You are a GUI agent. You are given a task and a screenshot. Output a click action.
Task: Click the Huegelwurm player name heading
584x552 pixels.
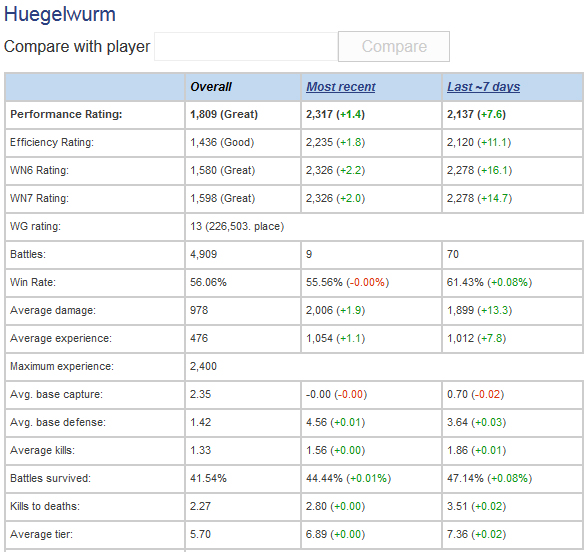60,15
